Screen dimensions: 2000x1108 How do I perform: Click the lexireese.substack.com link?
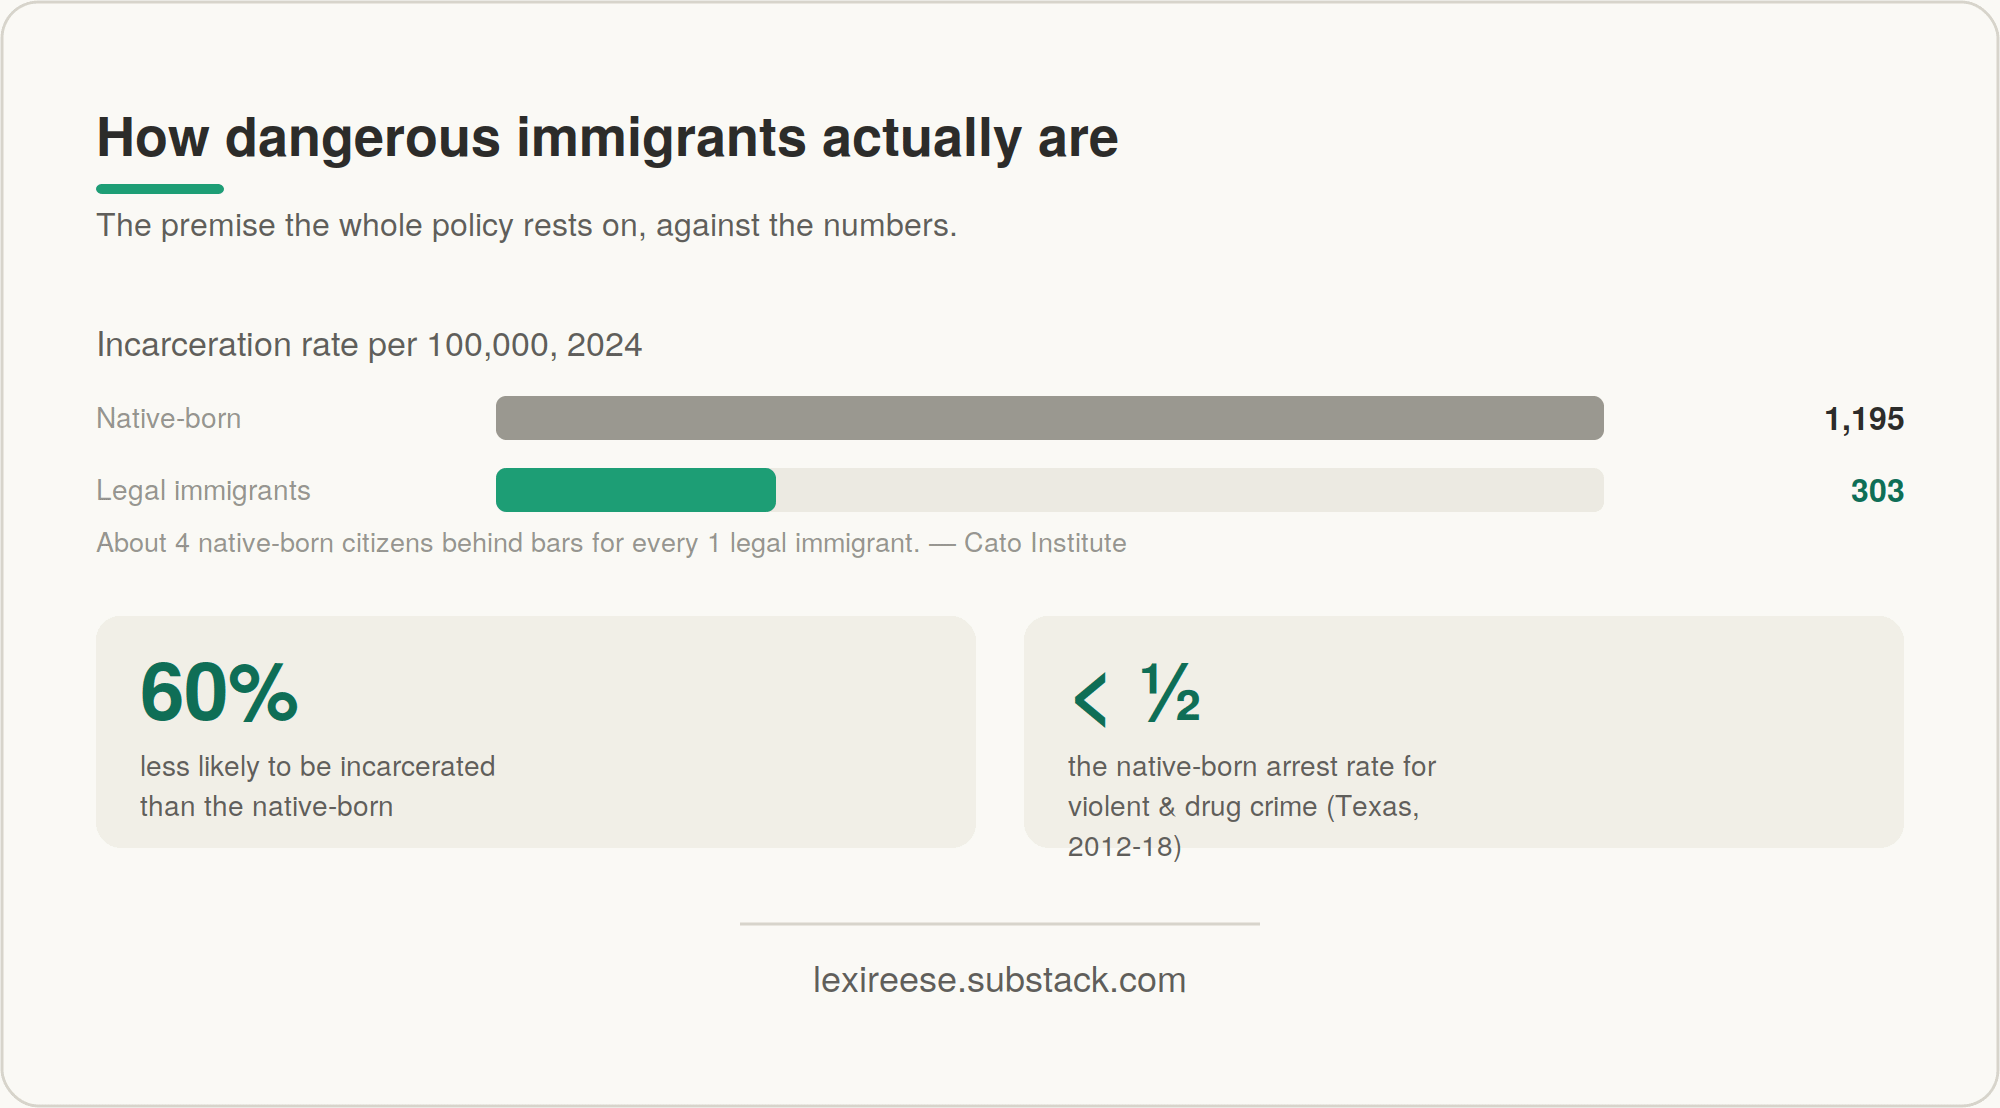999,980
